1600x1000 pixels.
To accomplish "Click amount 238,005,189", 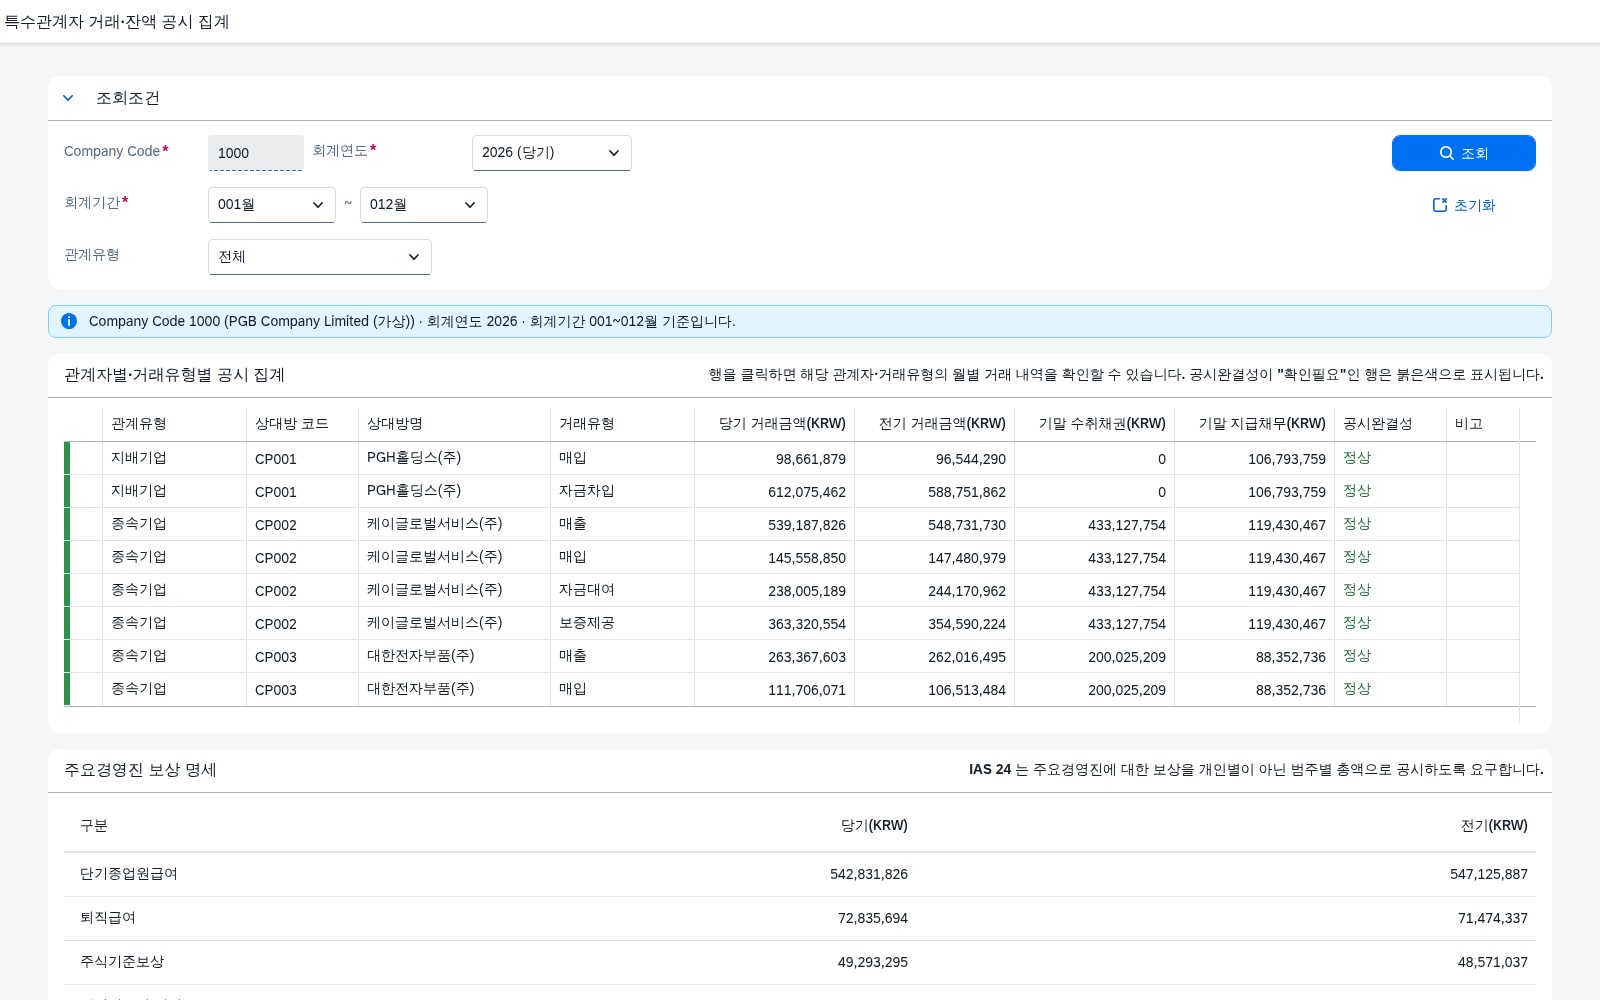I will (x=806, y=591).
